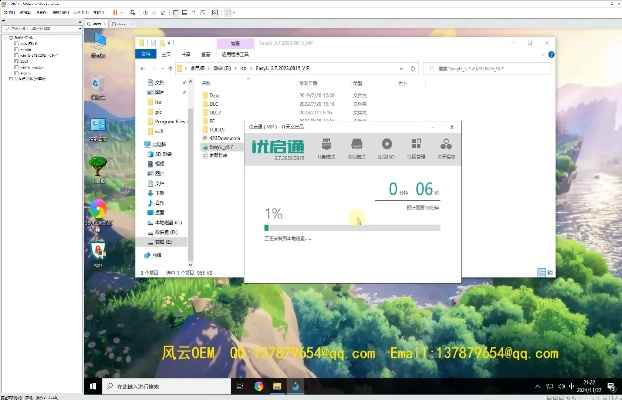The width and height of the screenshot is (622, 400).
Task: Select Recycle Bin desktop icon
Action: (x=98, y=87)
